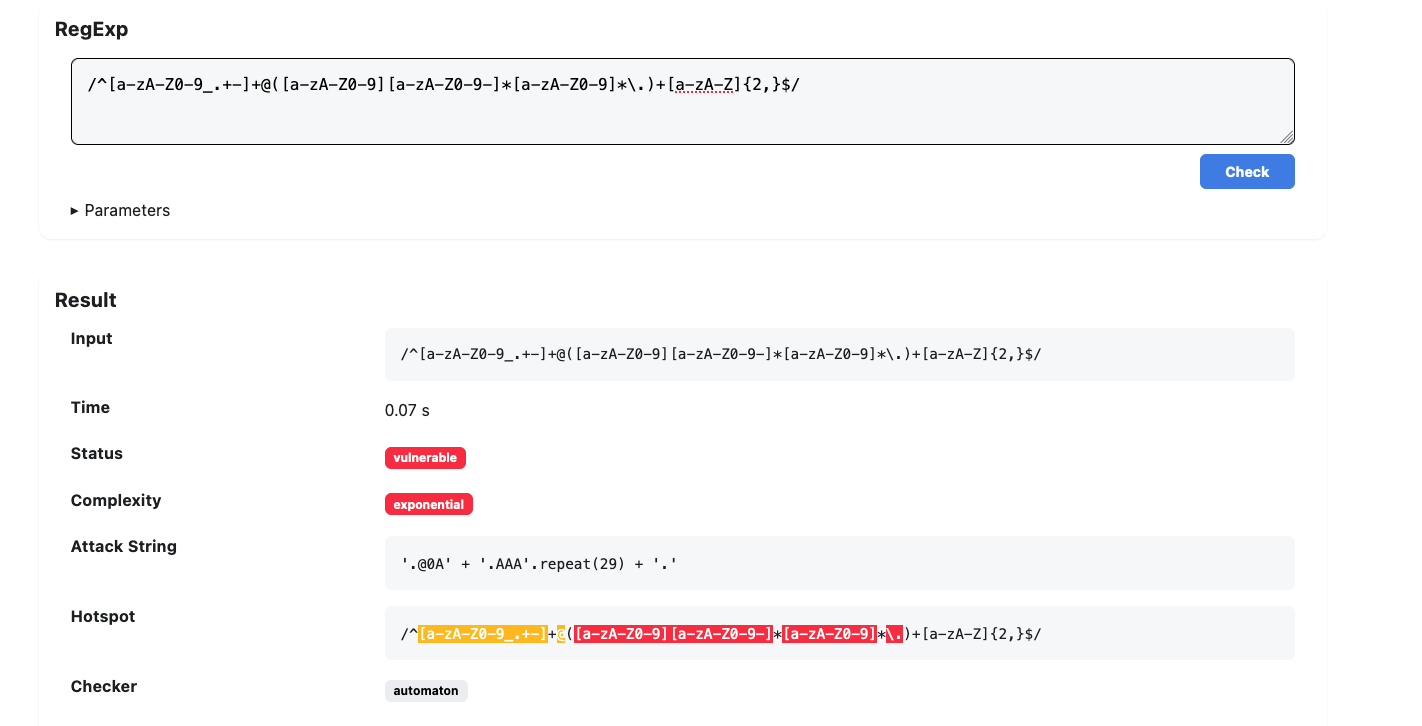The height and width of the screenshot is (726, 1422).
Task: Click the exponential complexity badge
Action: tap(429, 504)
